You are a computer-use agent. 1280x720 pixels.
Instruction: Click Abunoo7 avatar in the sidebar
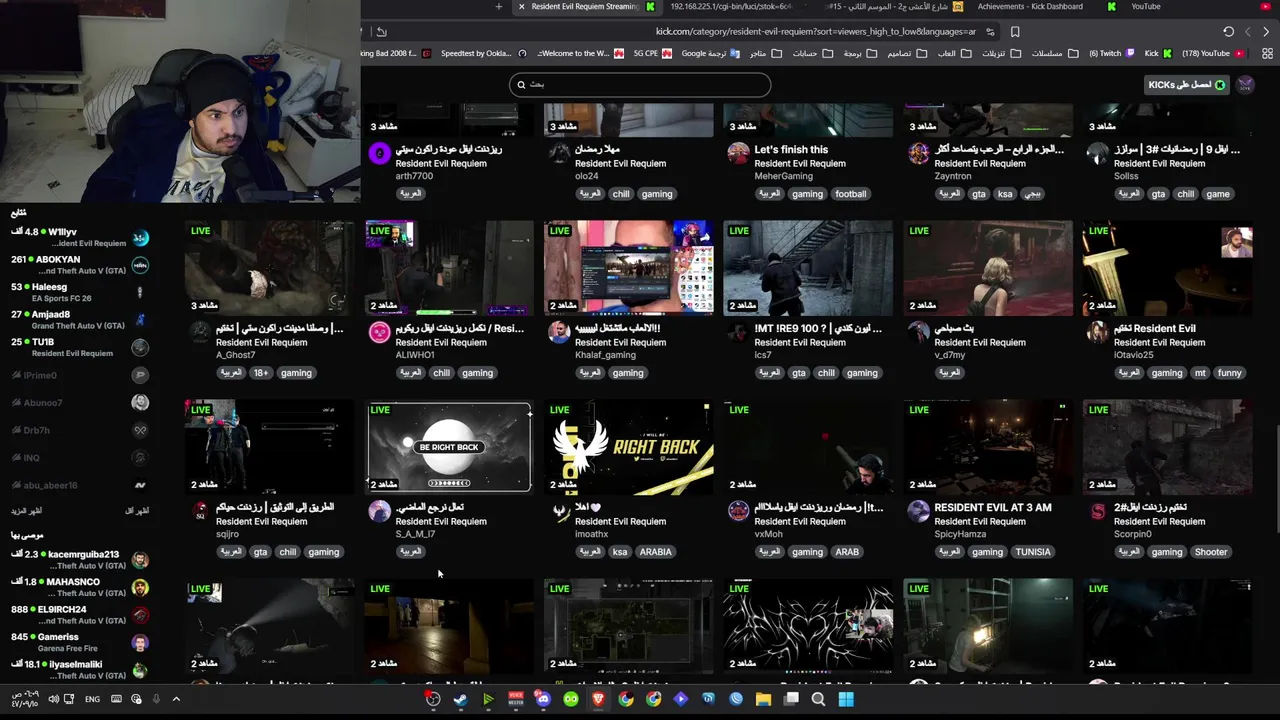click(140, 402)
